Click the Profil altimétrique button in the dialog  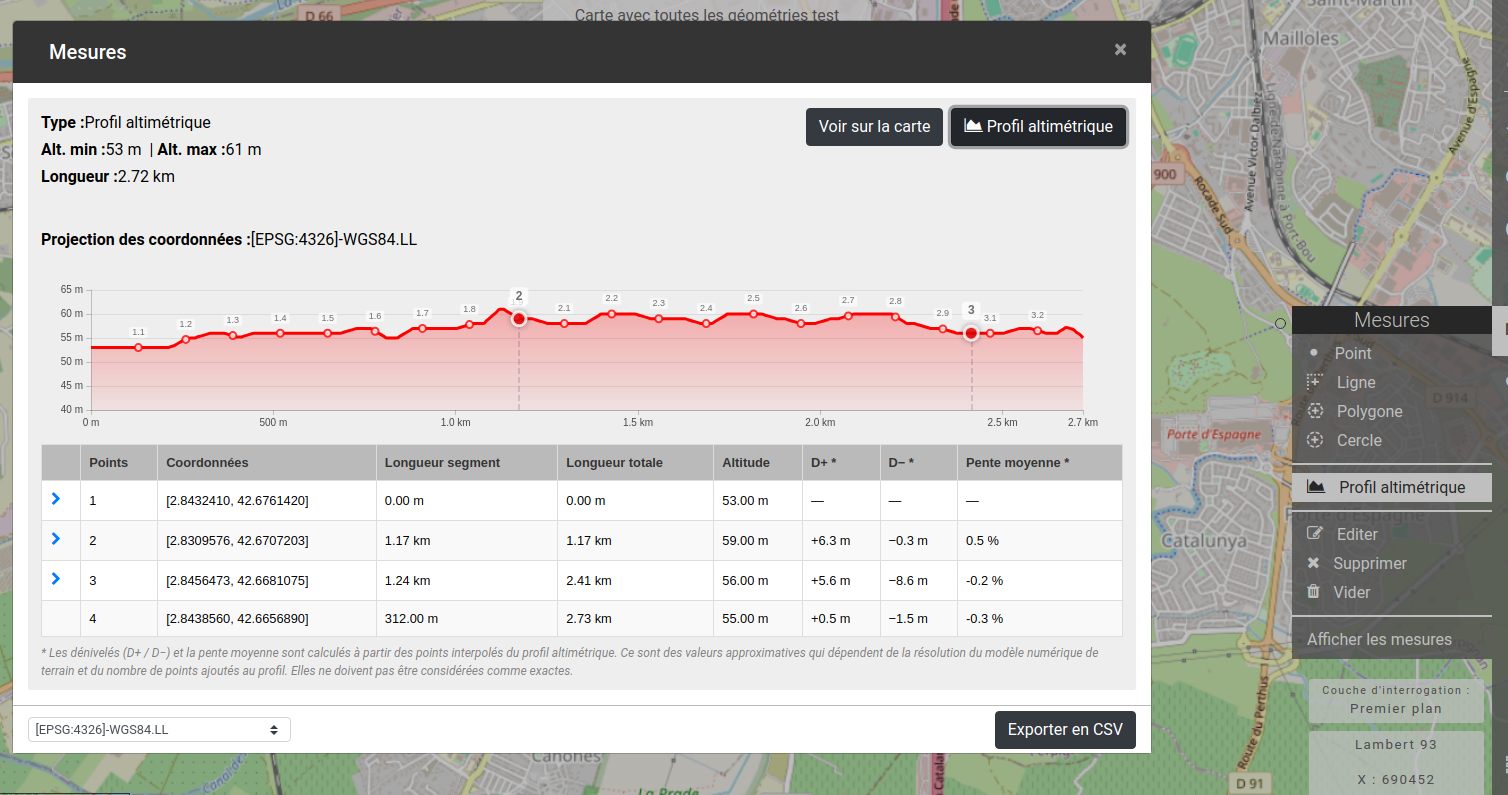click(x=1038, y=127)
